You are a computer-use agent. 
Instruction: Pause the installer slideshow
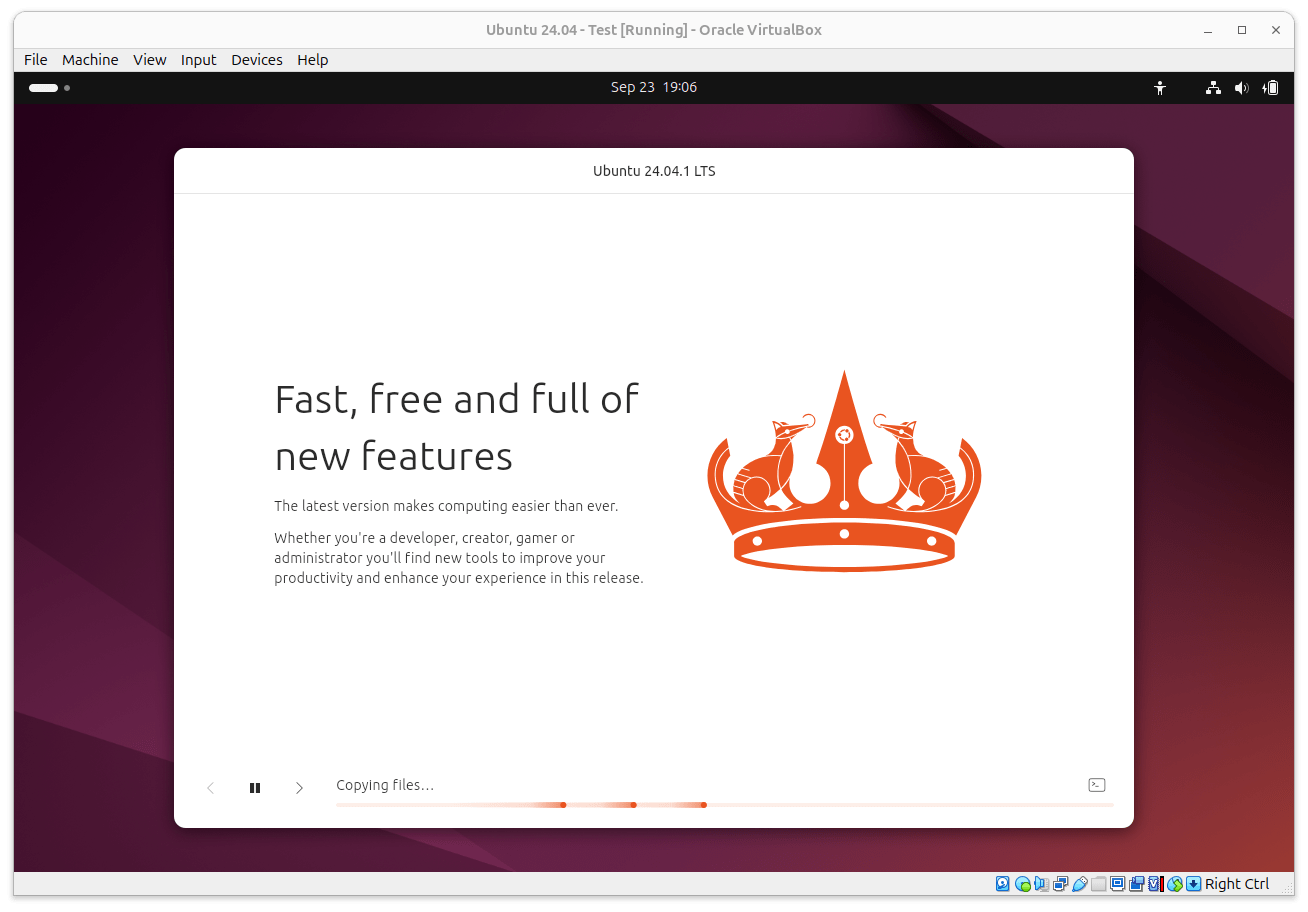[x=255, y=788]
